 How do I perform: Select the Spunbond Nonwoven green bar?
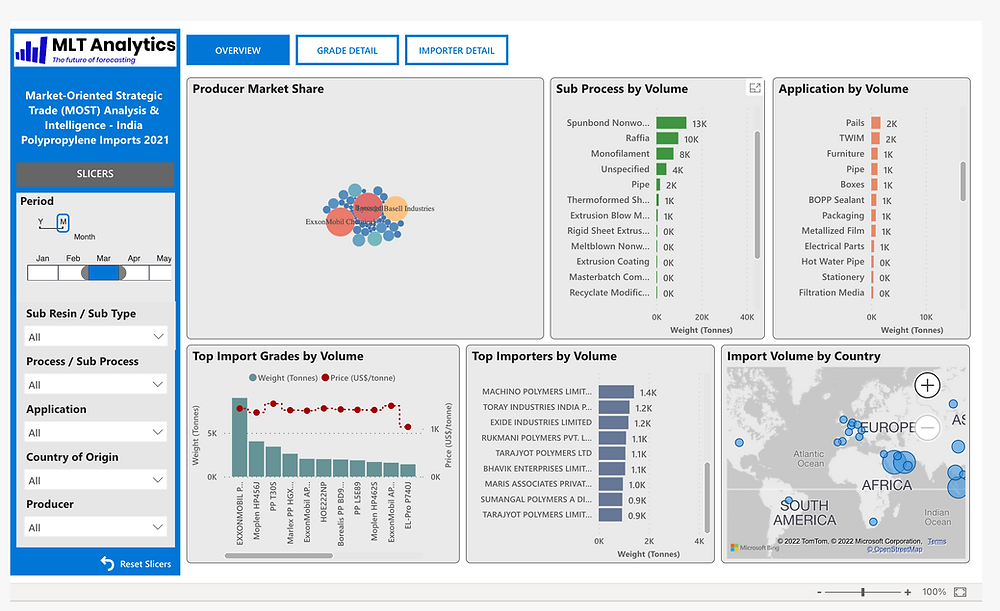tap(671, 122)
